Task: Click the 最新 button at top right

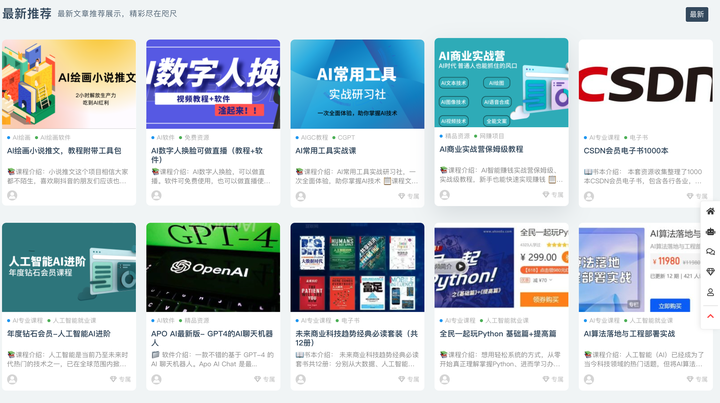Action: point(697,14)
